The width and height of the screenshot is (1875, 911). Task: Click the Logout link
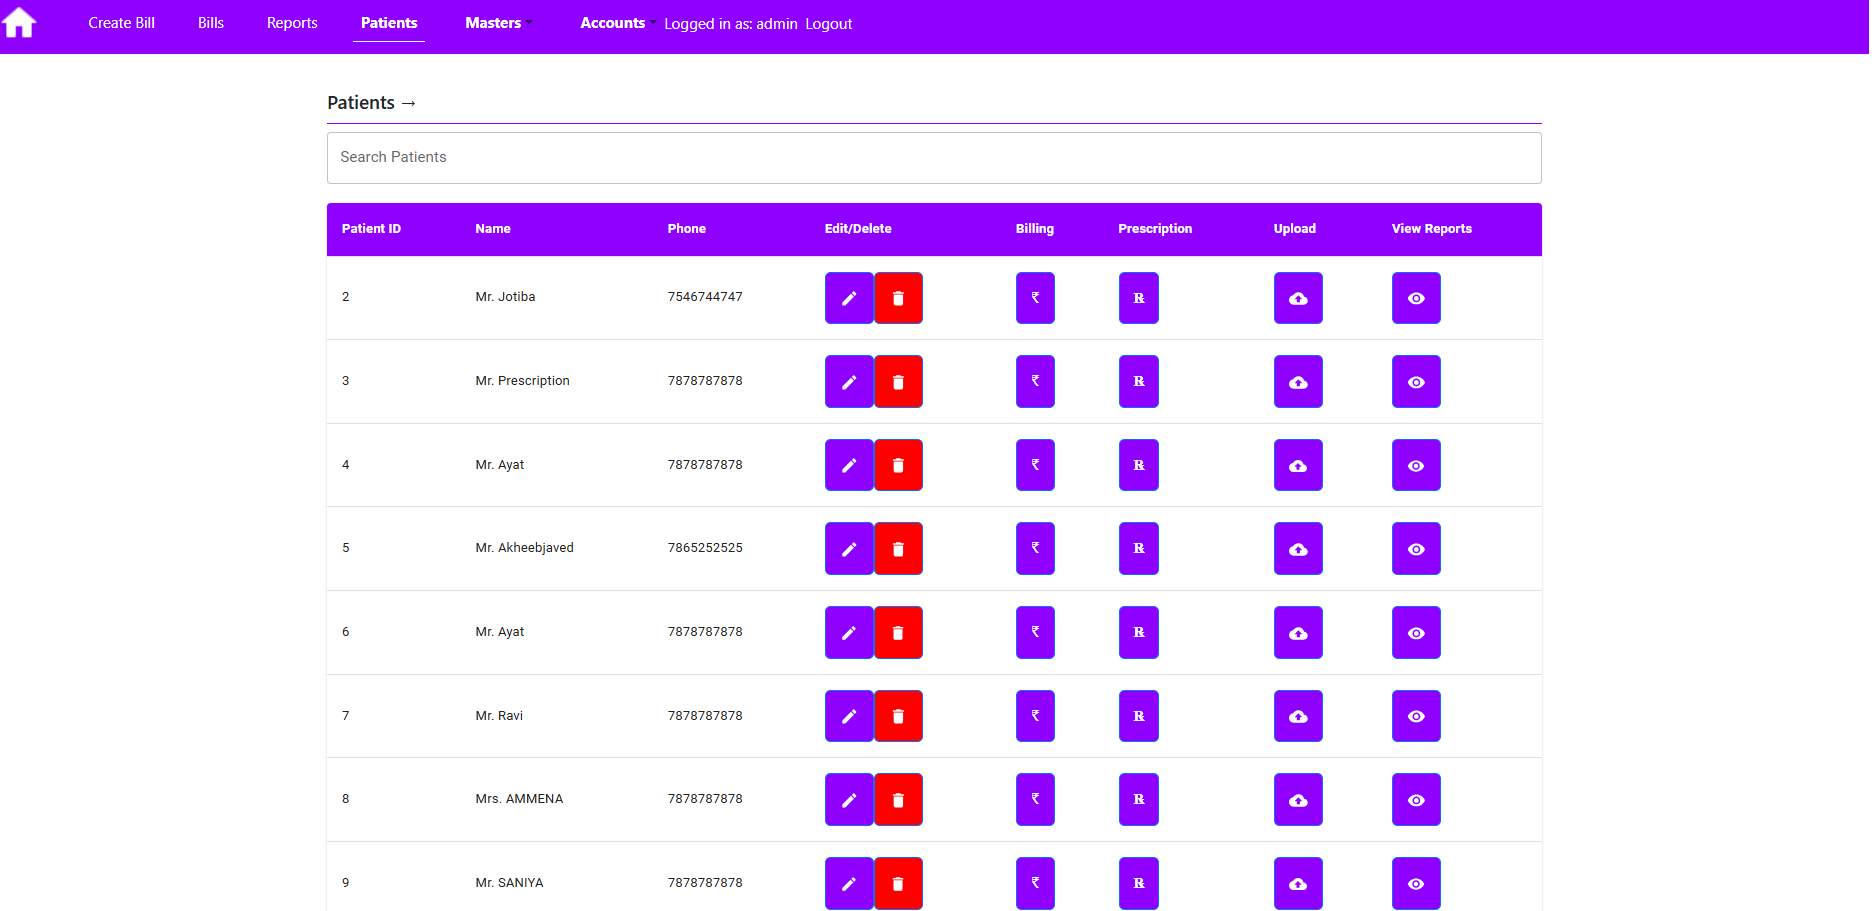pos(829,24)
